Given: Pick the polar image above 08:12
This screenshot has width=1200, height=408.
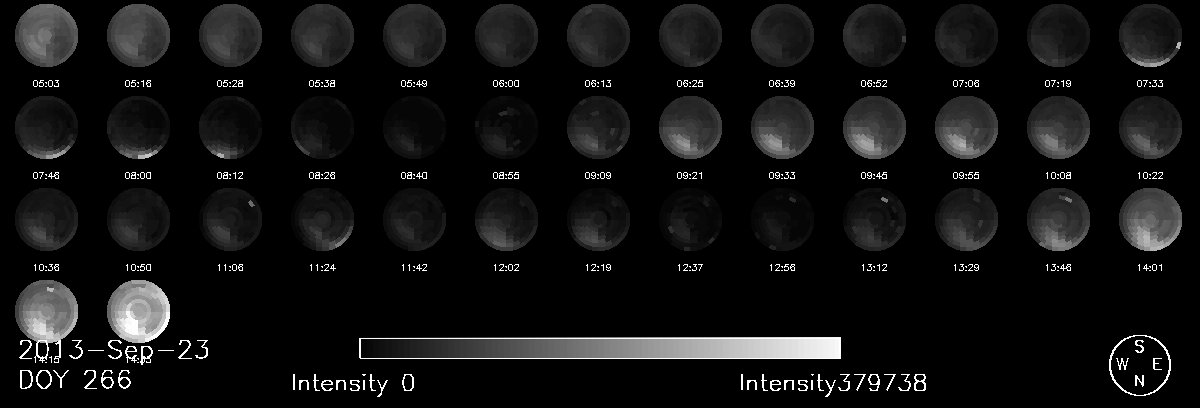Looking at the screenshot, I should pyautogui.click(x=231, y=128).
